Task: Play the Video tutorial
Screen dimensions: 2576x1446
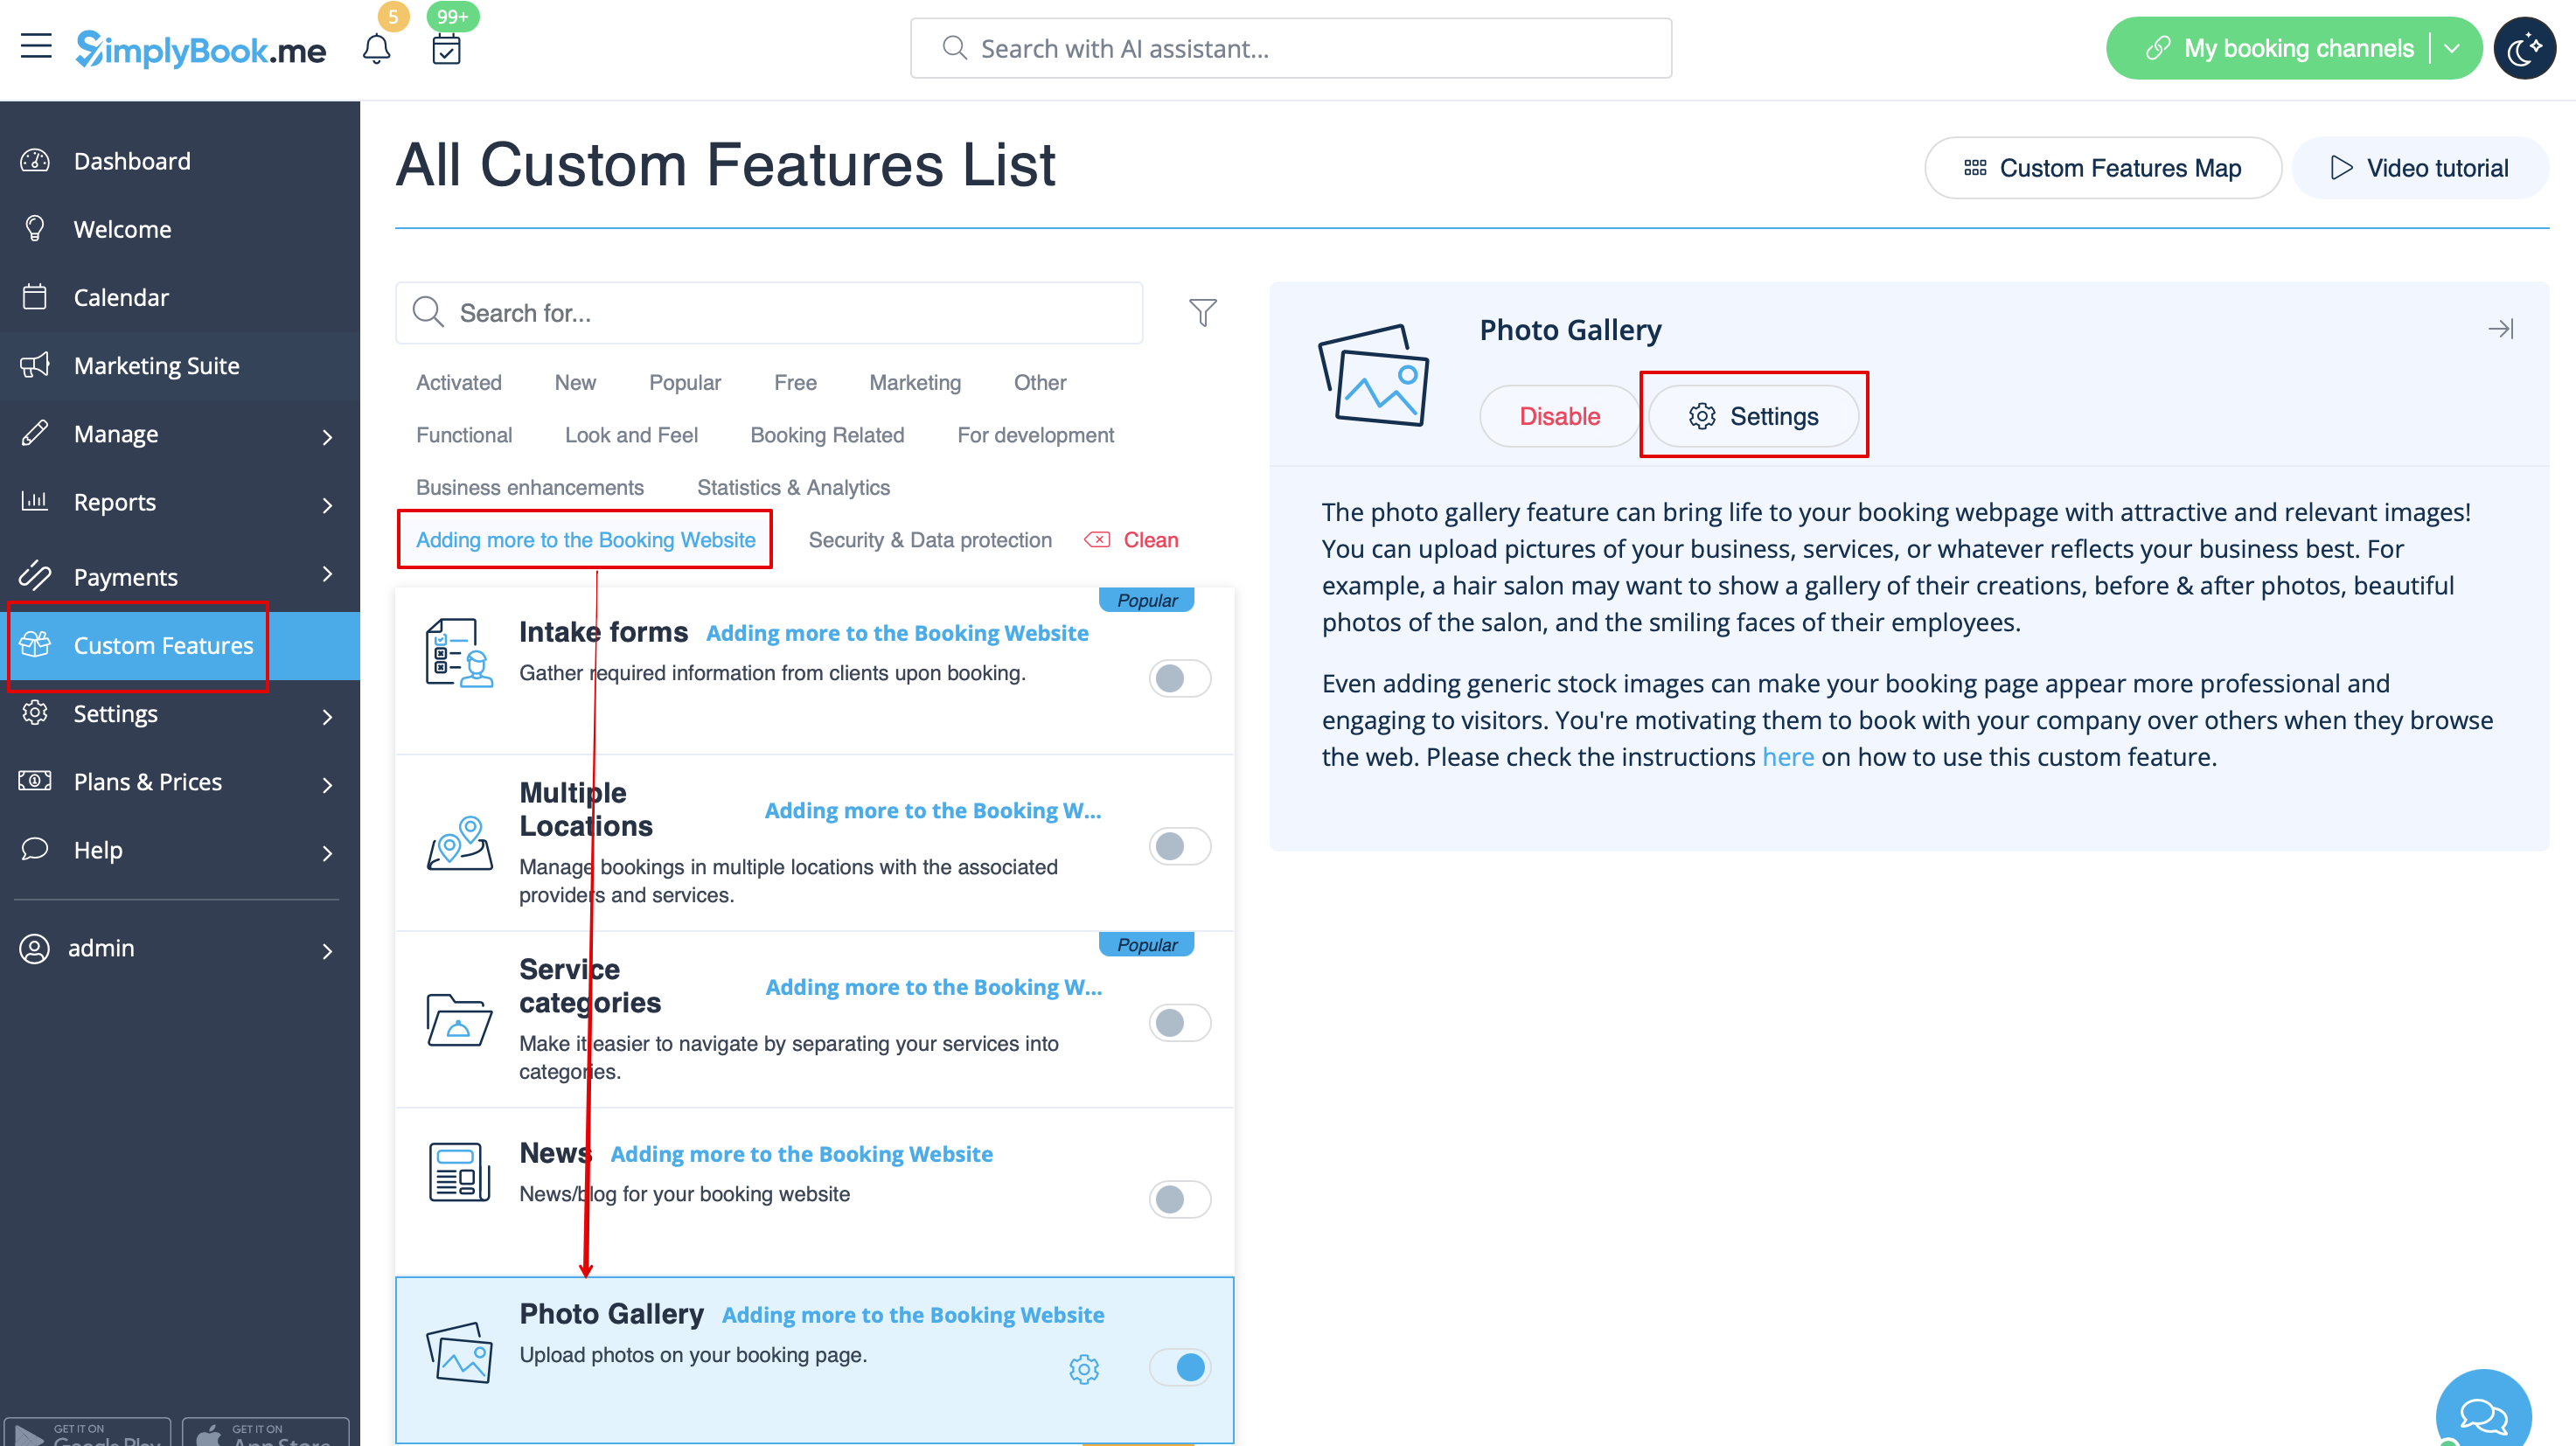Action: coord(2419,168)
